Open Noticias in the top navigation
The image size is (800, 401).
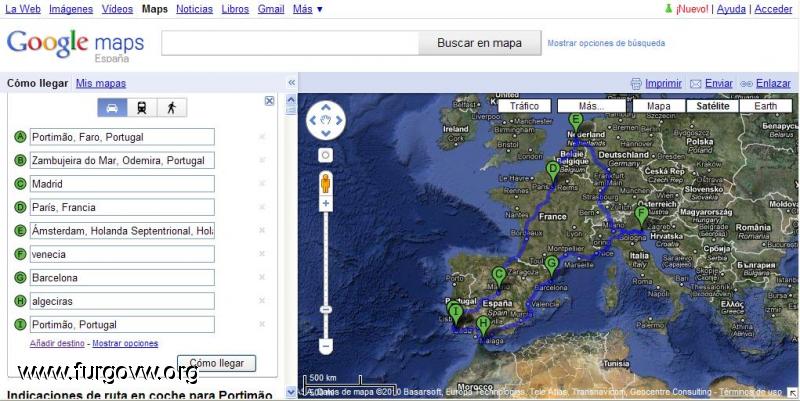pos(194,9)
